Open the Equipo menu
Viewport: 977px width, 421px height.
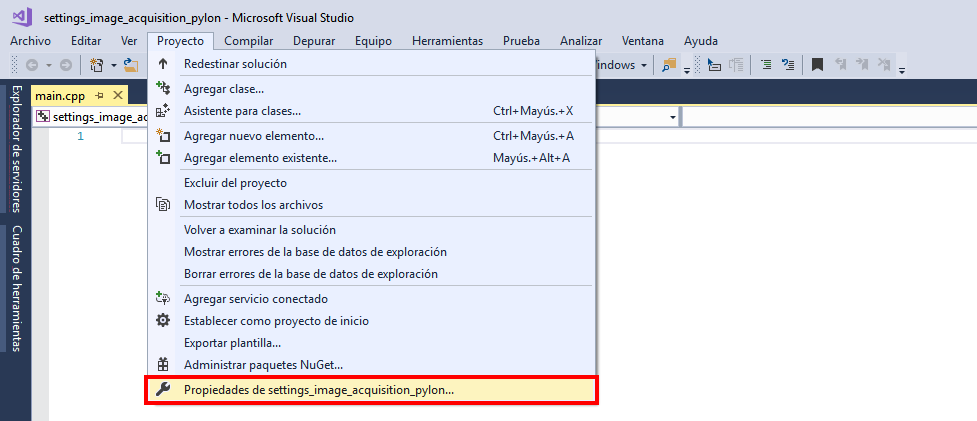click(373, 41)
